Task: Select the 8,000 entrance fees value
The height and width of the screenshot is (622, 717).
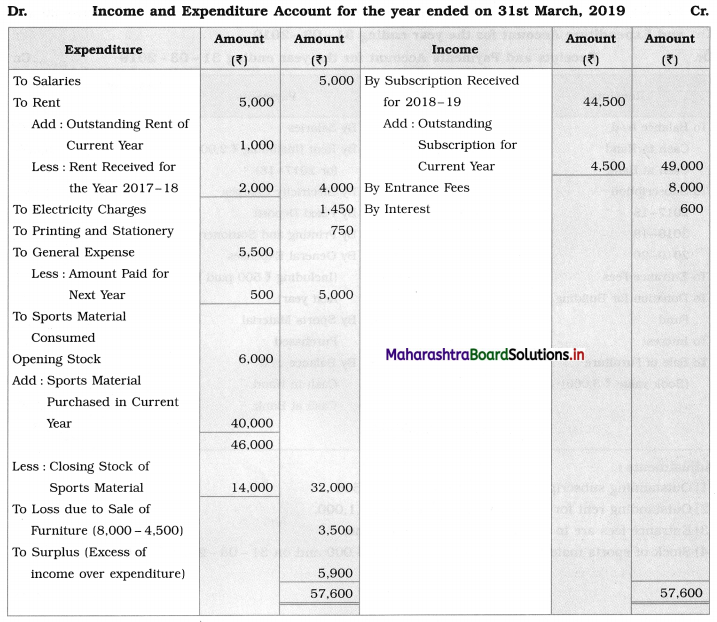Action: coord(685,188)
